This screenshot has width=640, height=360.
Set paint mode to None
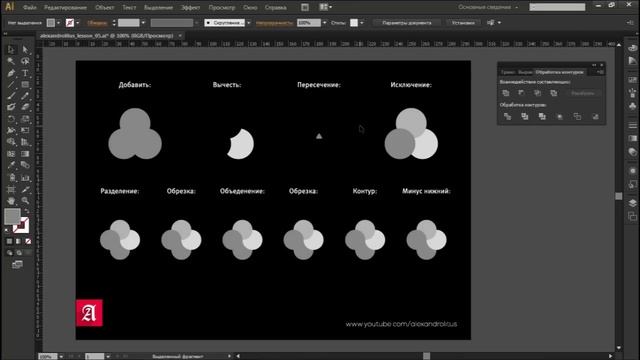[x=28, y=241]
